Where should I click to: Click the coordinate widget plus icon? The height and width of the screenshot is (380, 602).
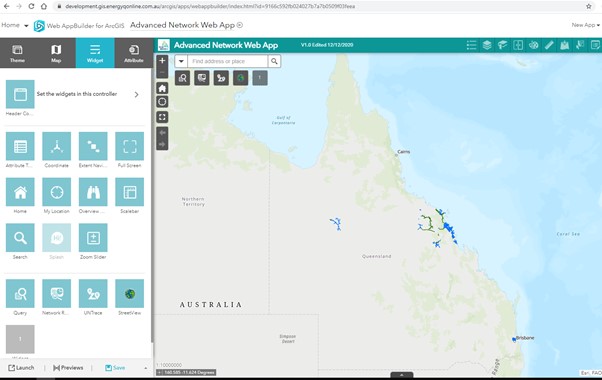click(x=160, y=372)
